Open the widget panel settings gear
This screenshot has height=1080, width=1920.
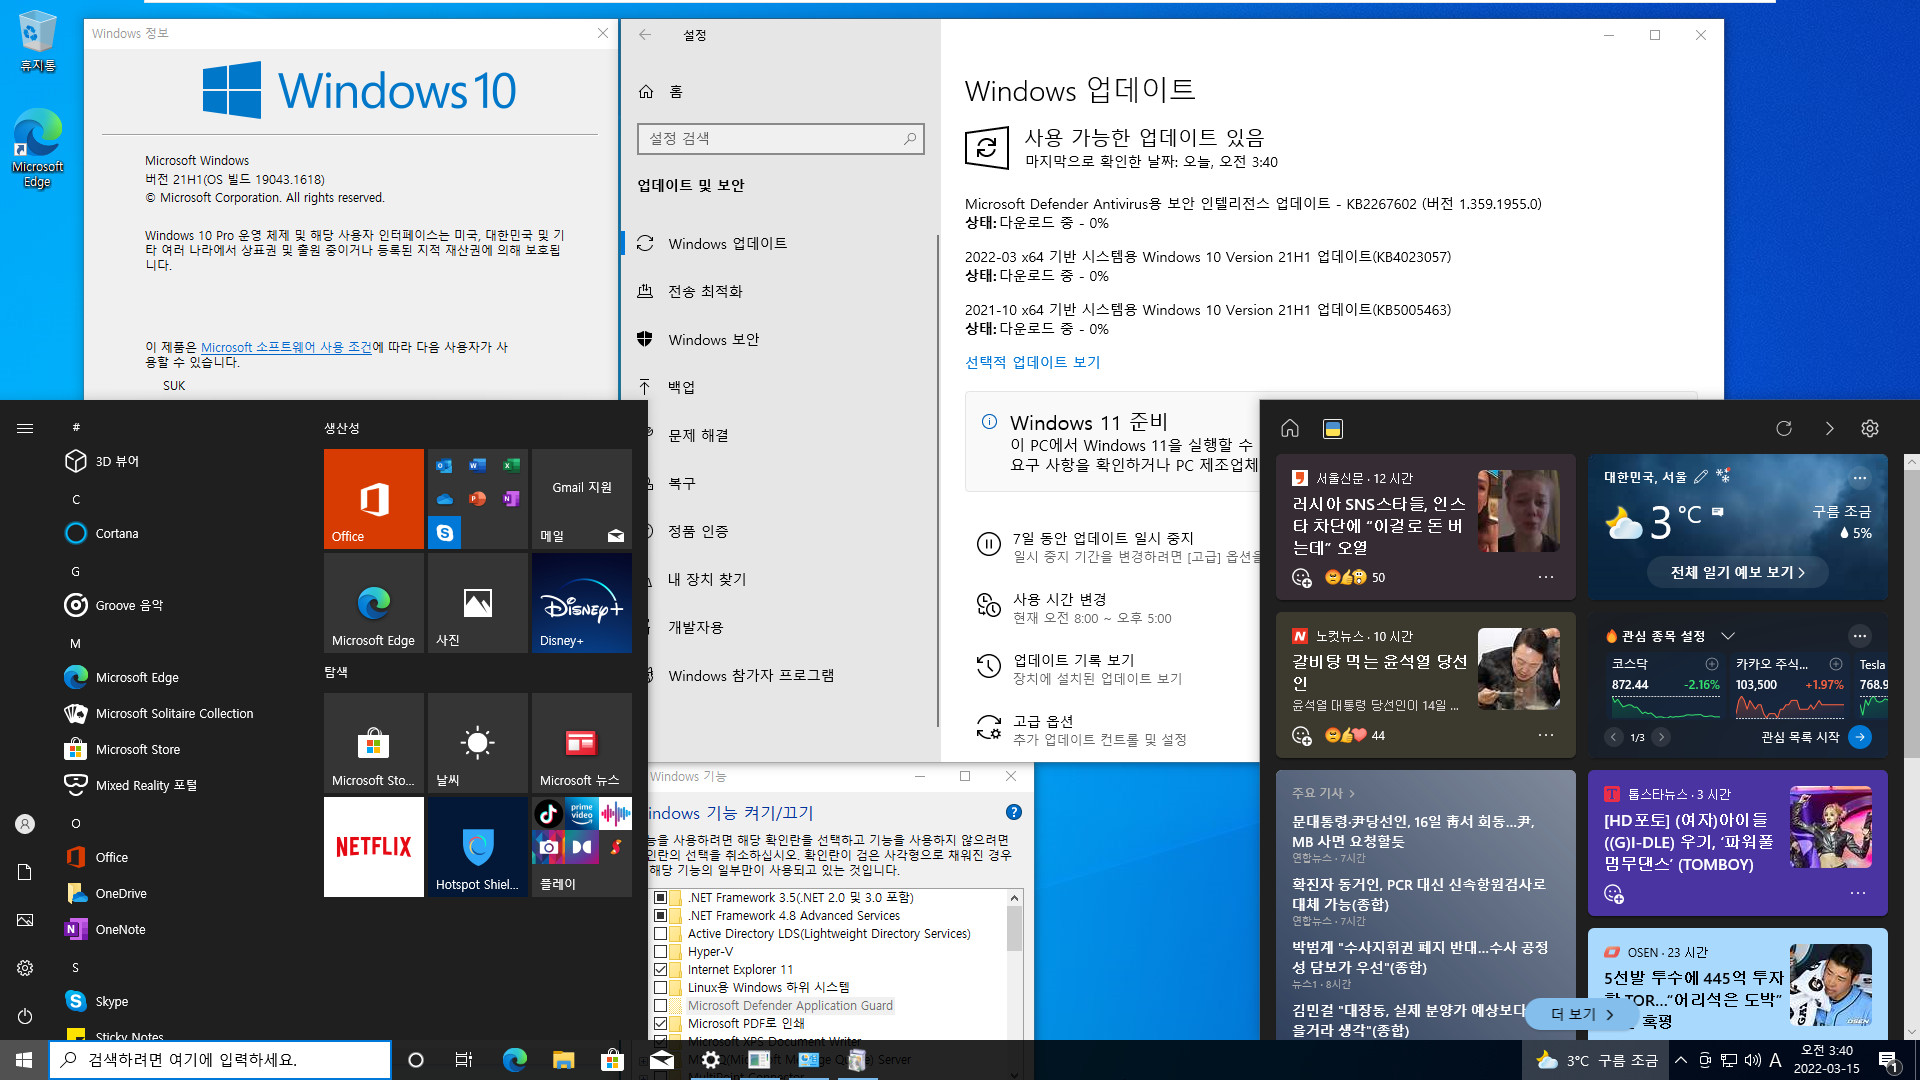(1870, 428)
